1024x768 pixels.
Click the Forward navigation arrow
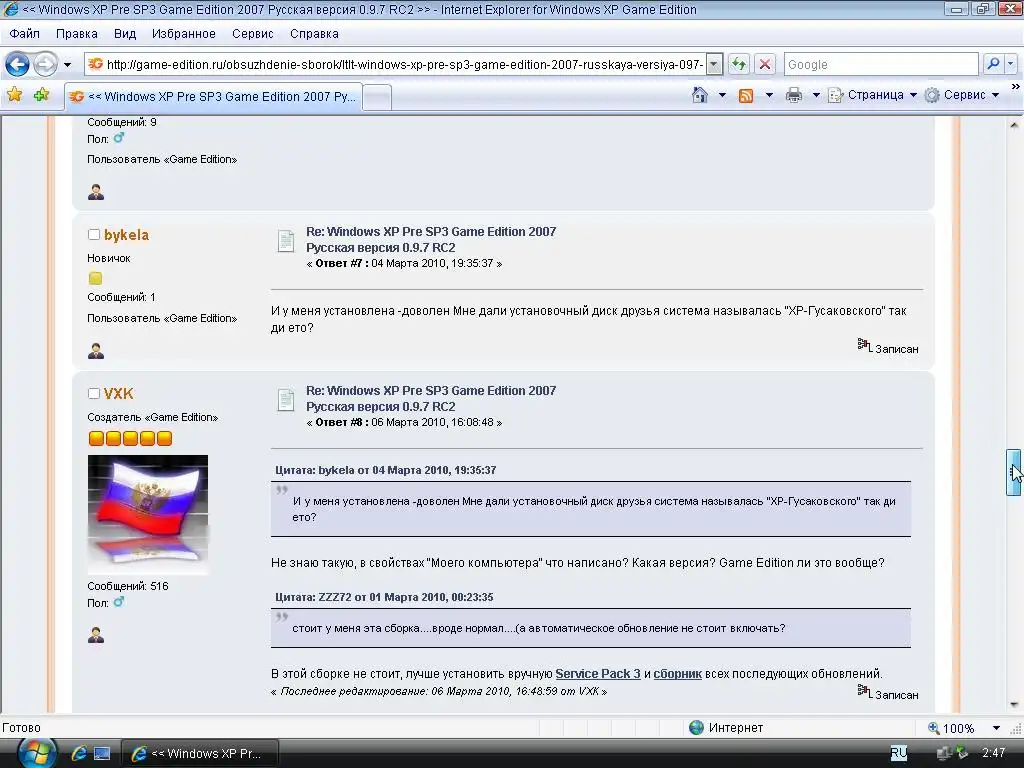(x=45, y=64)
